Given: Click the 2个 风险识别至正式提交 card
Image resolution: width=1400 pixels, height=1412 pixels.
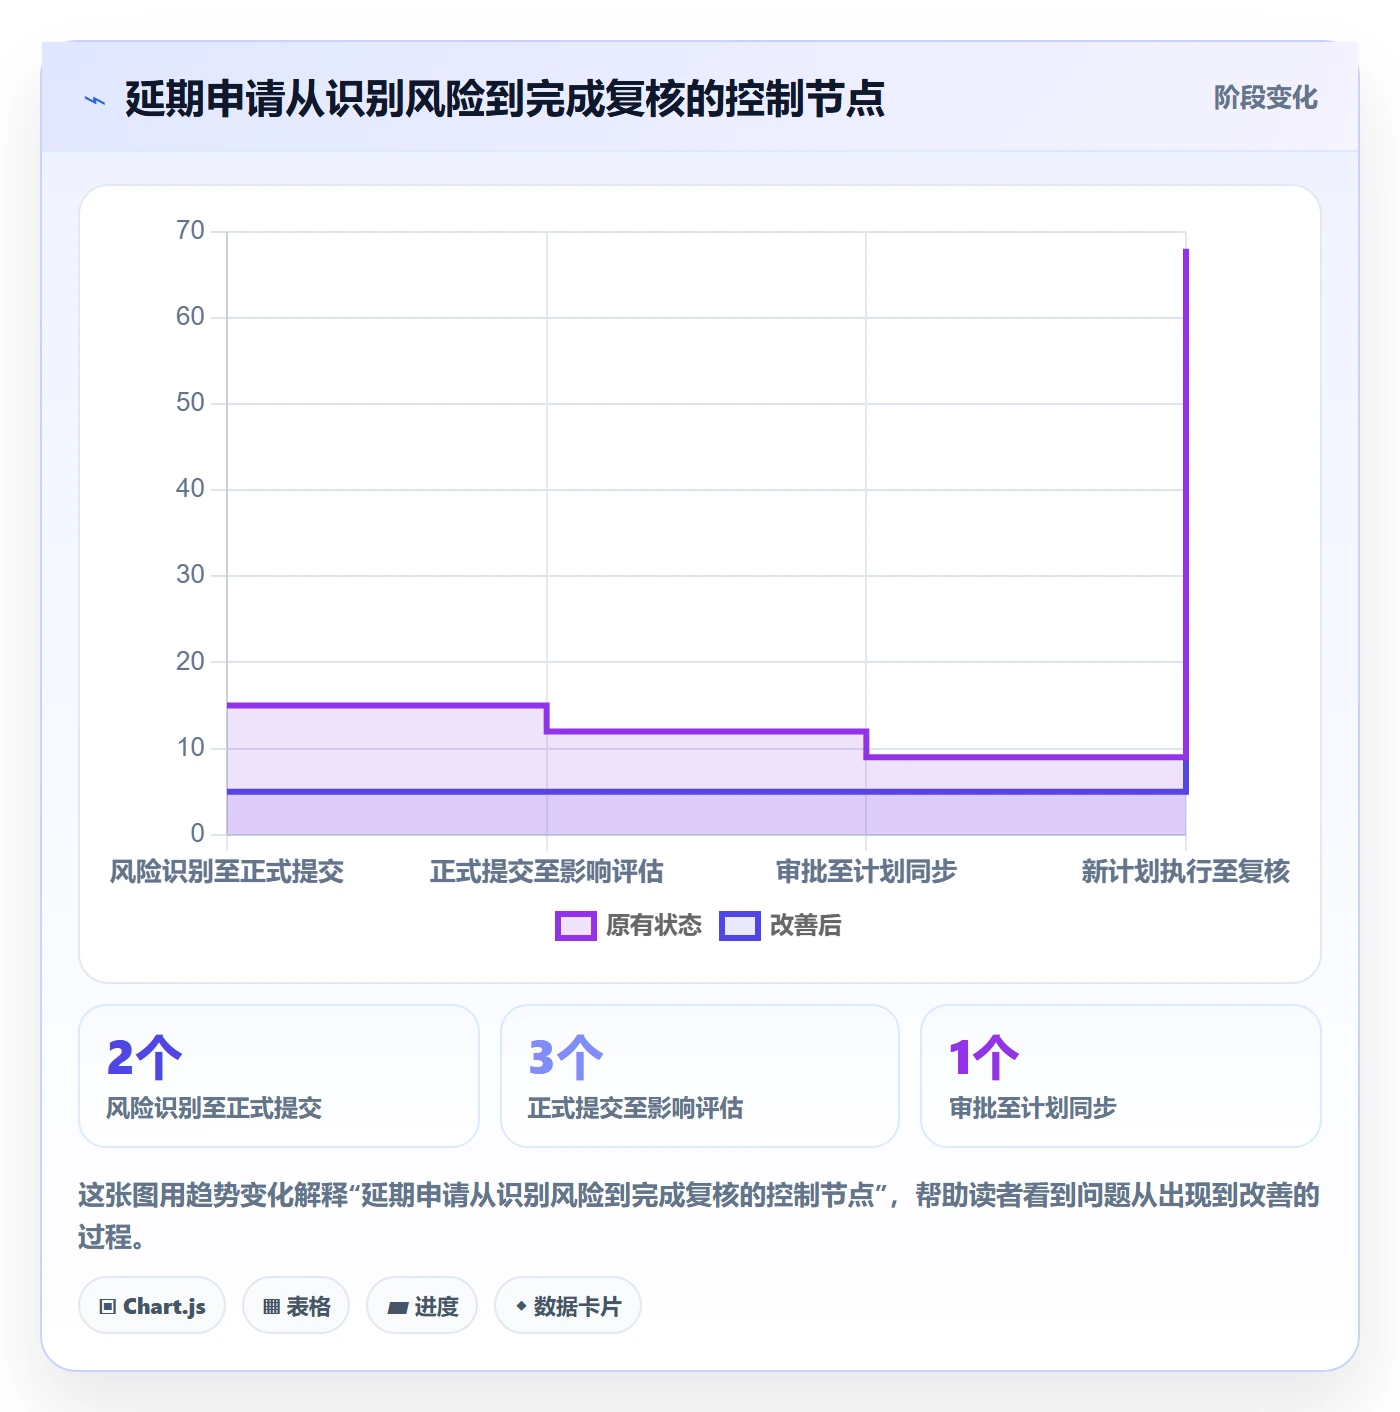Looking at the screenshot, I should [x=279, y=1076].
